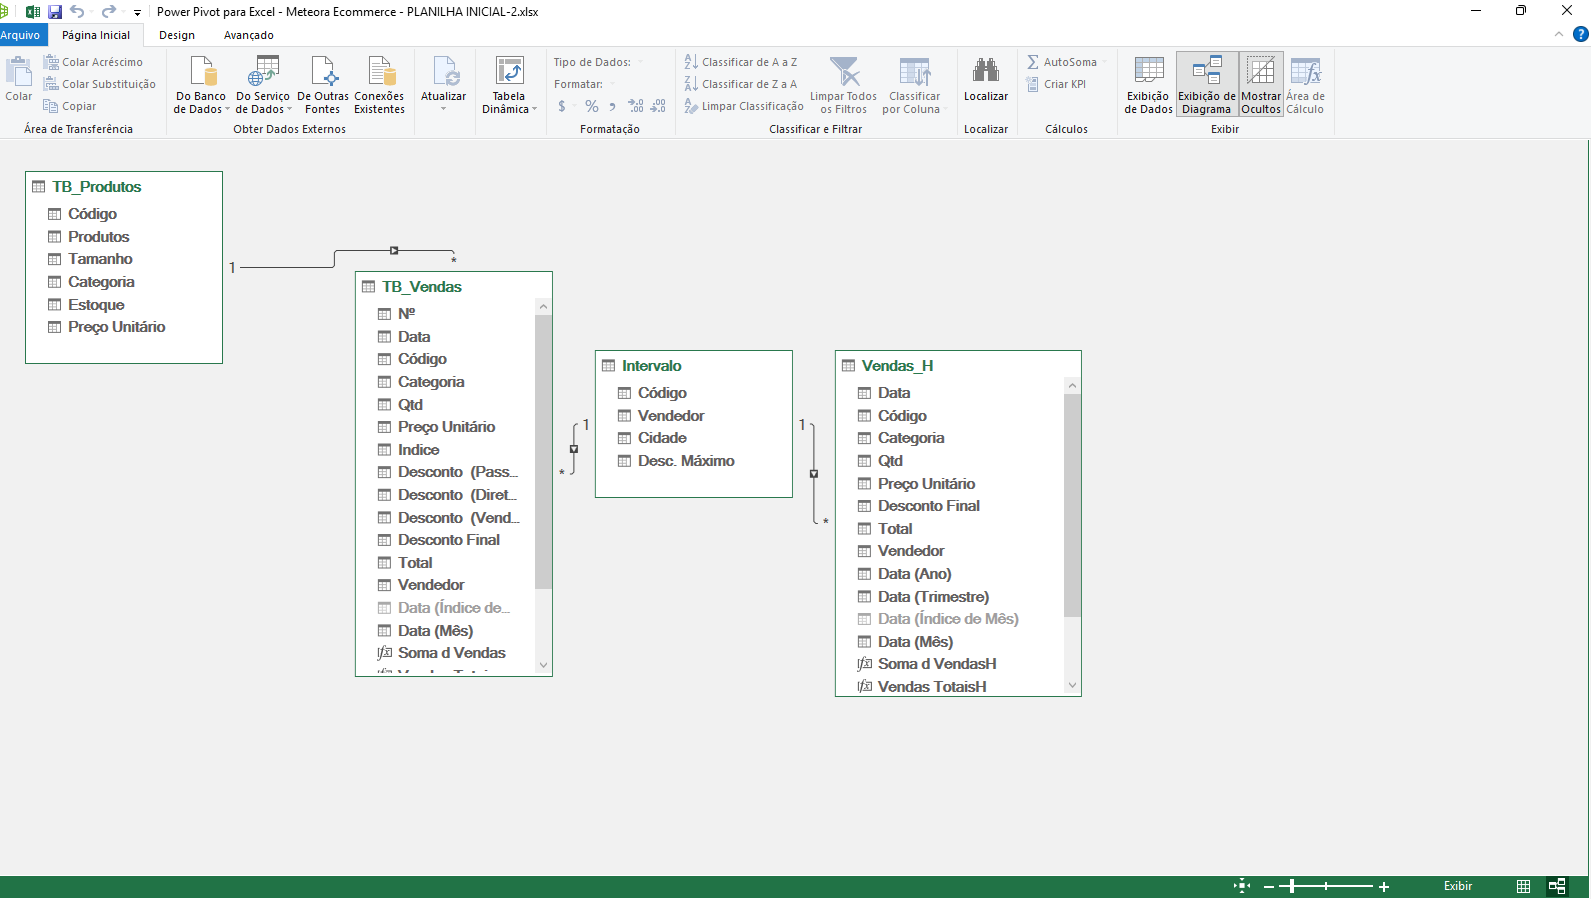The width and height of the screenshot is (1591, 899).
Task: Switch to grid view in status bar
Action: [x=1523, y=886]
